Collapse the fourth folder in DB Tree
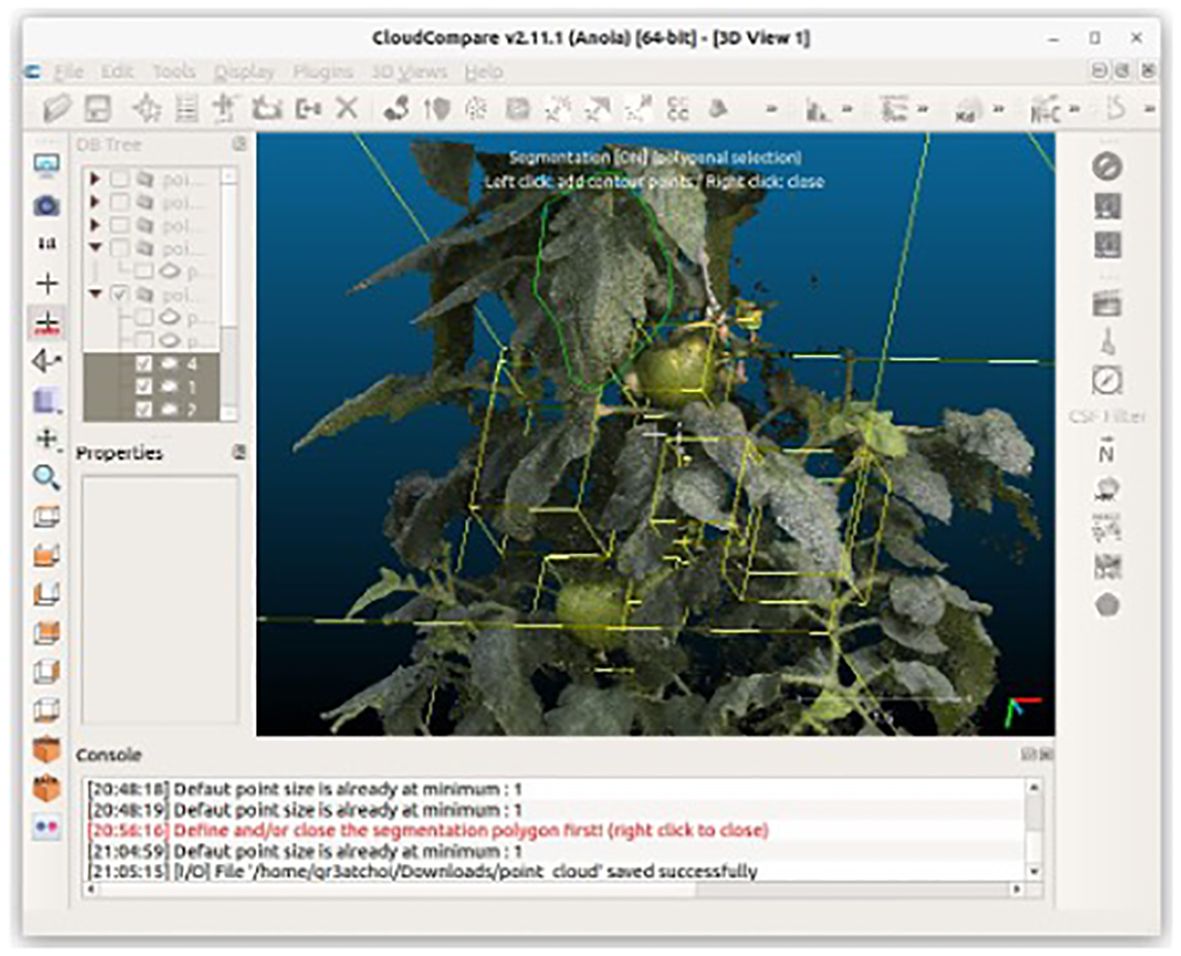The image size is (1181, 956). pos(95,247)
